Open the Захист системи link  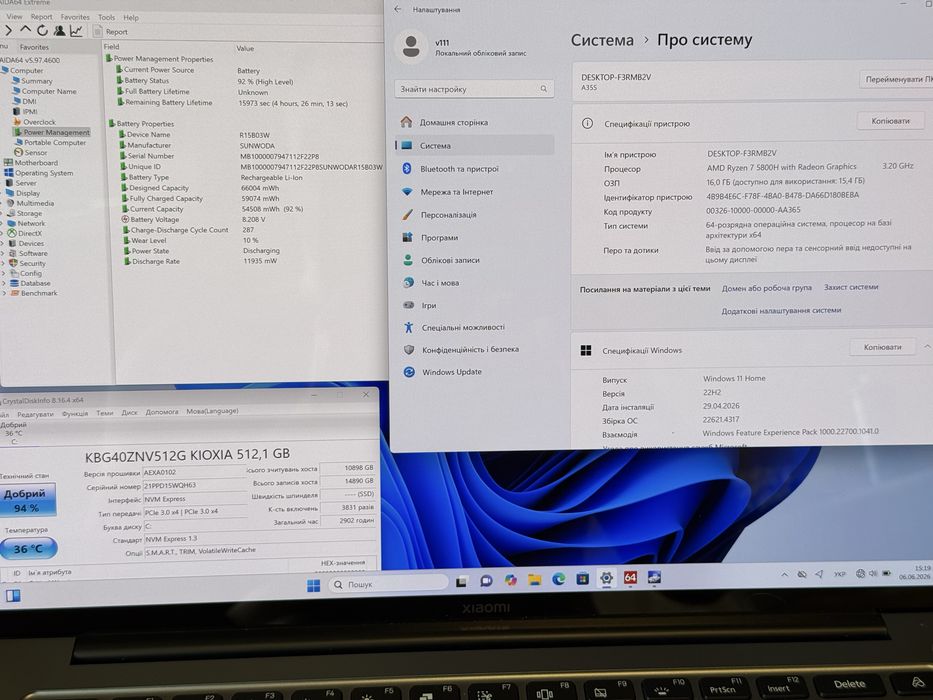pos(851,287)
